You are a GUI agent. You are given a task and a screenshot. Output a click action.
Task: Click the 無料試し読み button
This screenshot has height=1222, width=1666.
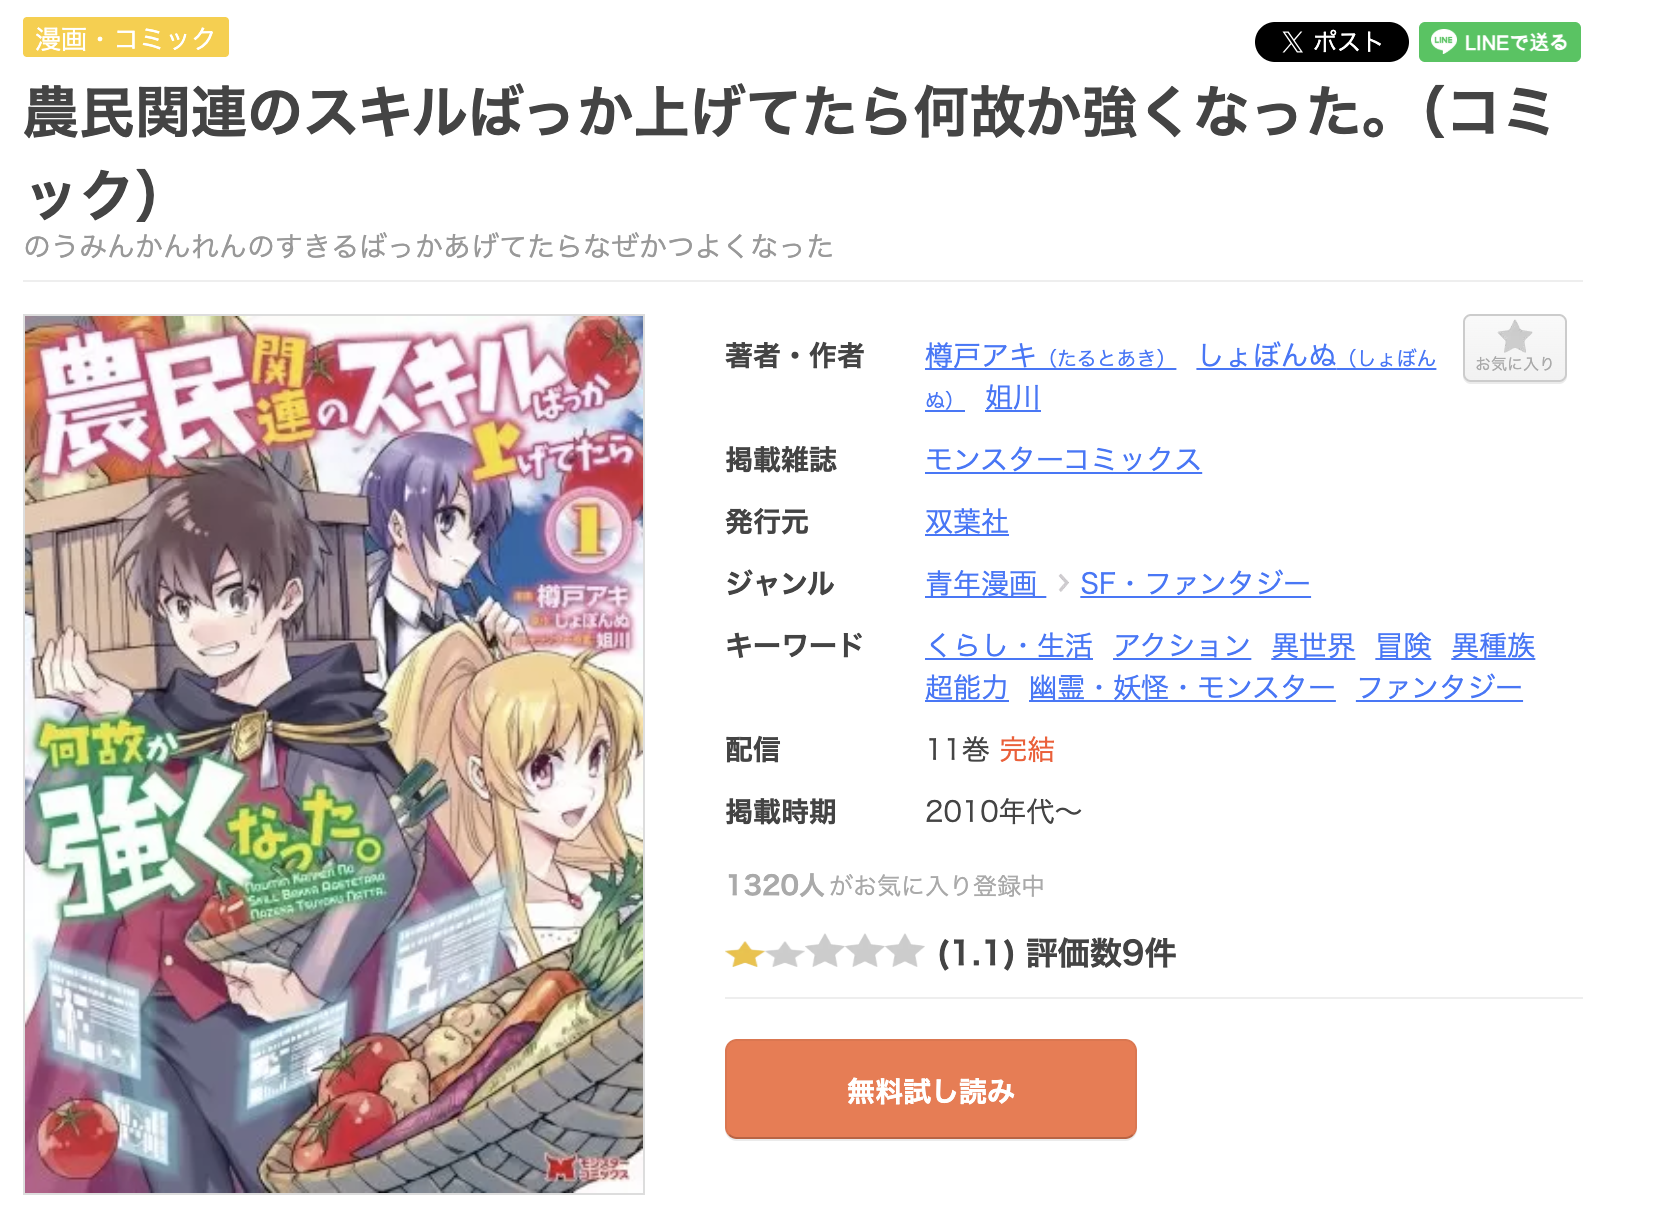coord(930,1089)
